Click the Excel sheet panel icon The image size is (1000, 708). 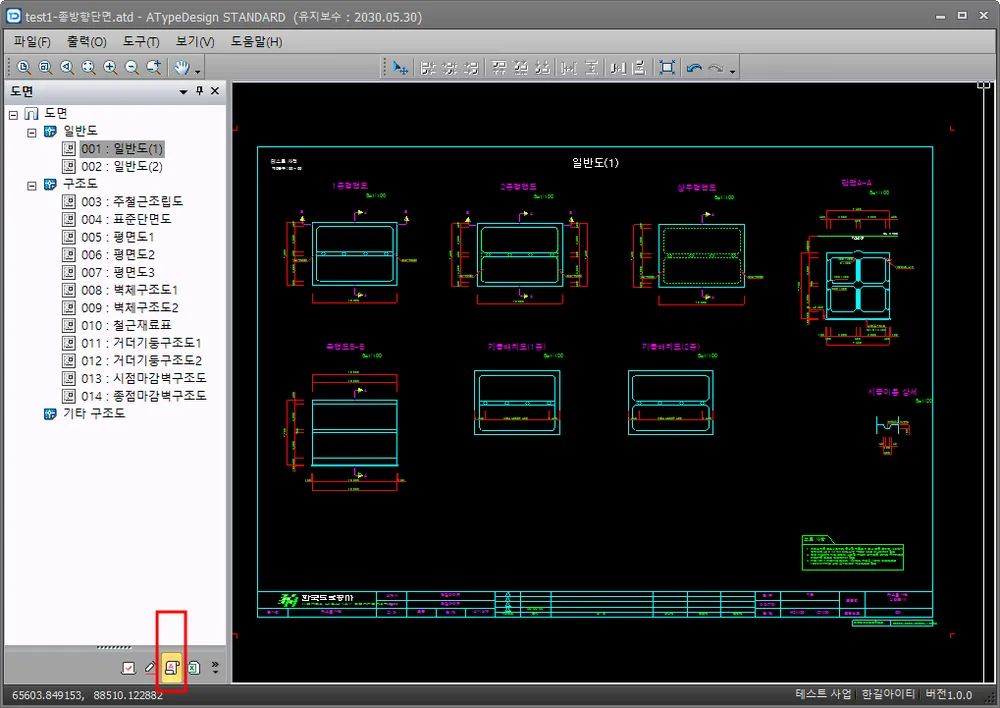193,668
